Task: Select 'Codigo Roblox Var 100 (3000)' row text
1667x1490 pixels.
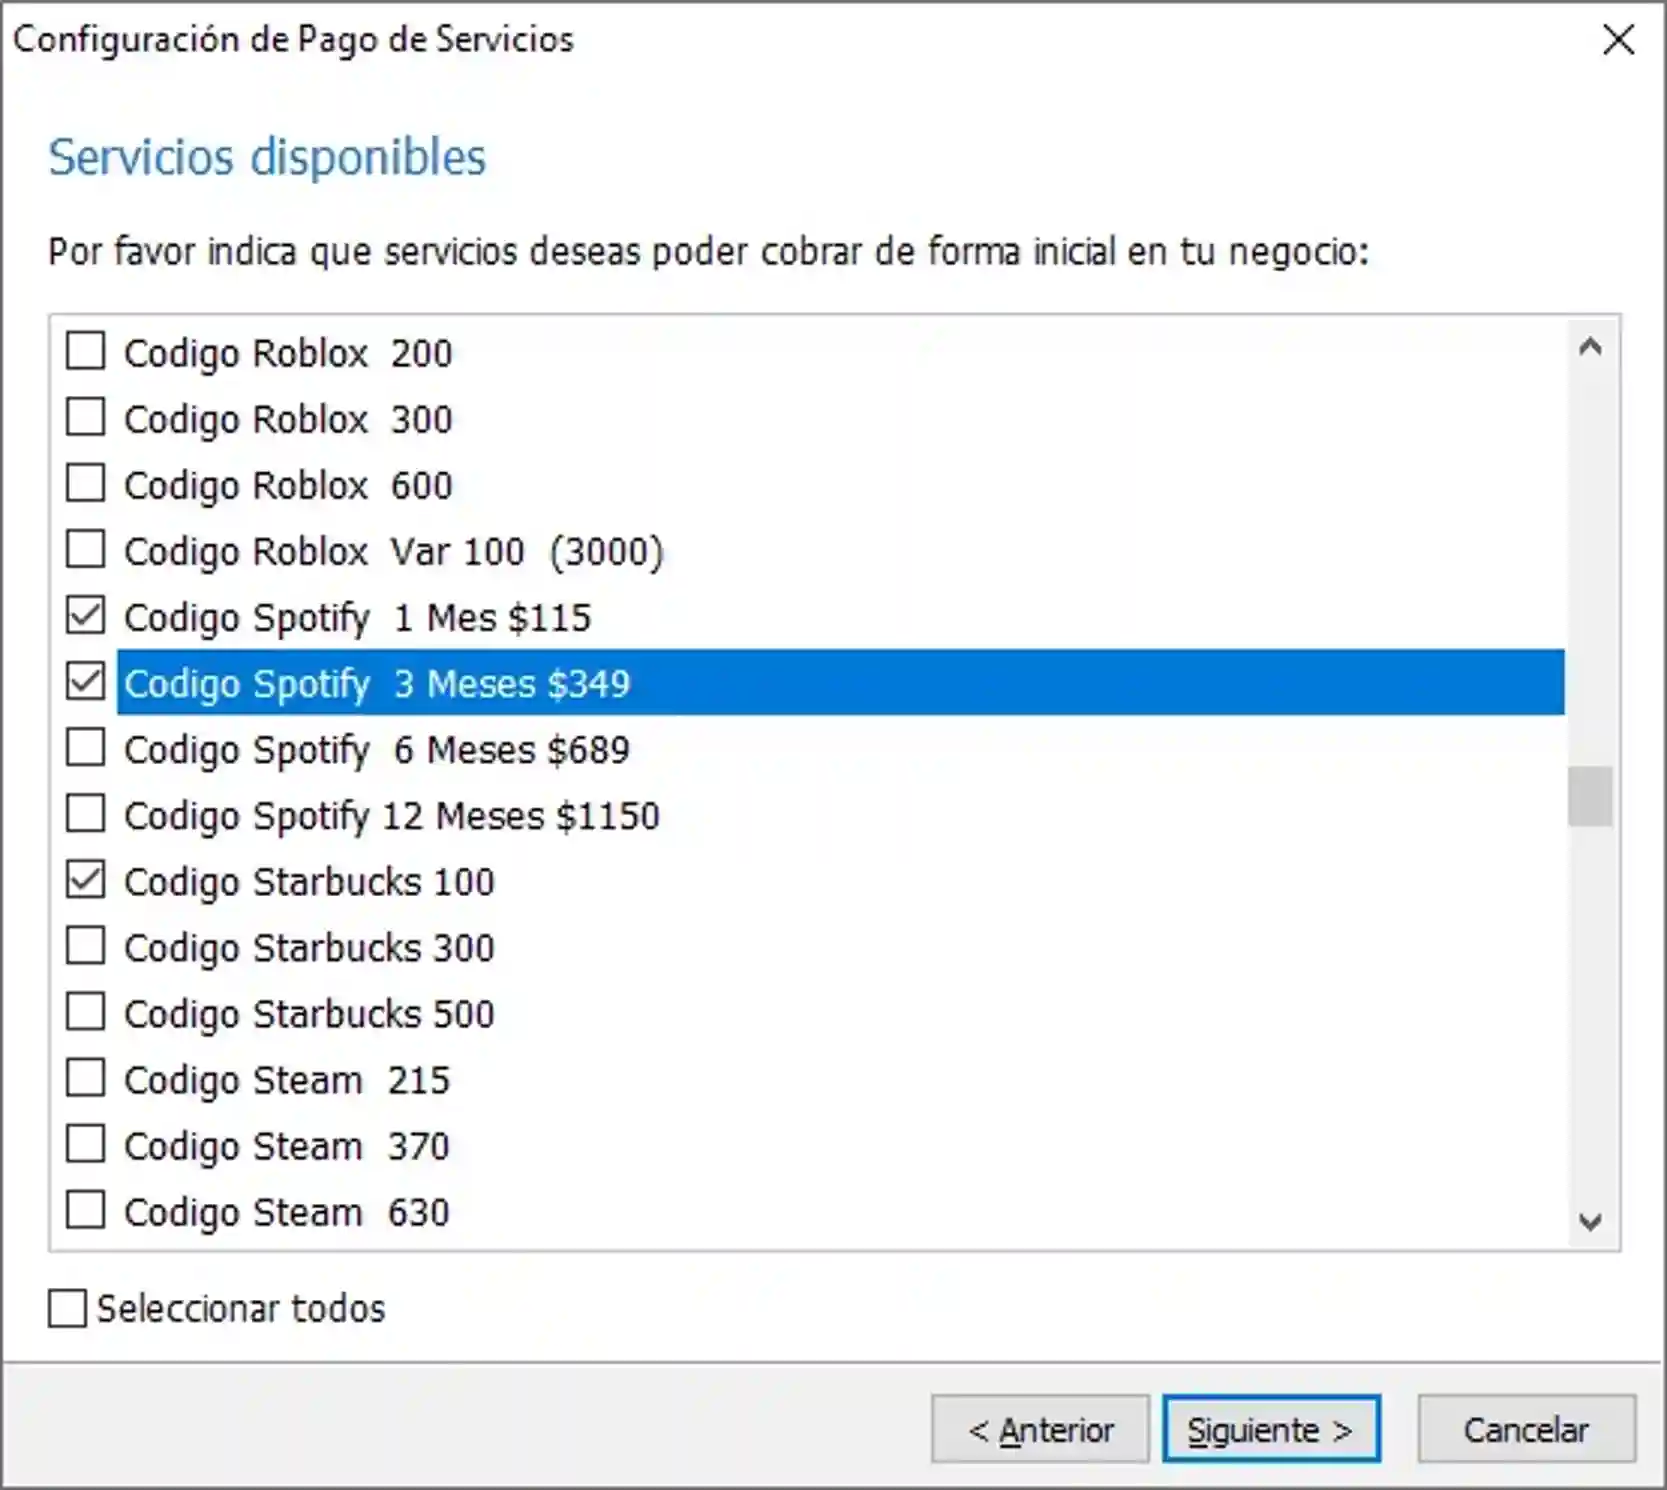Action: [394, 552]
